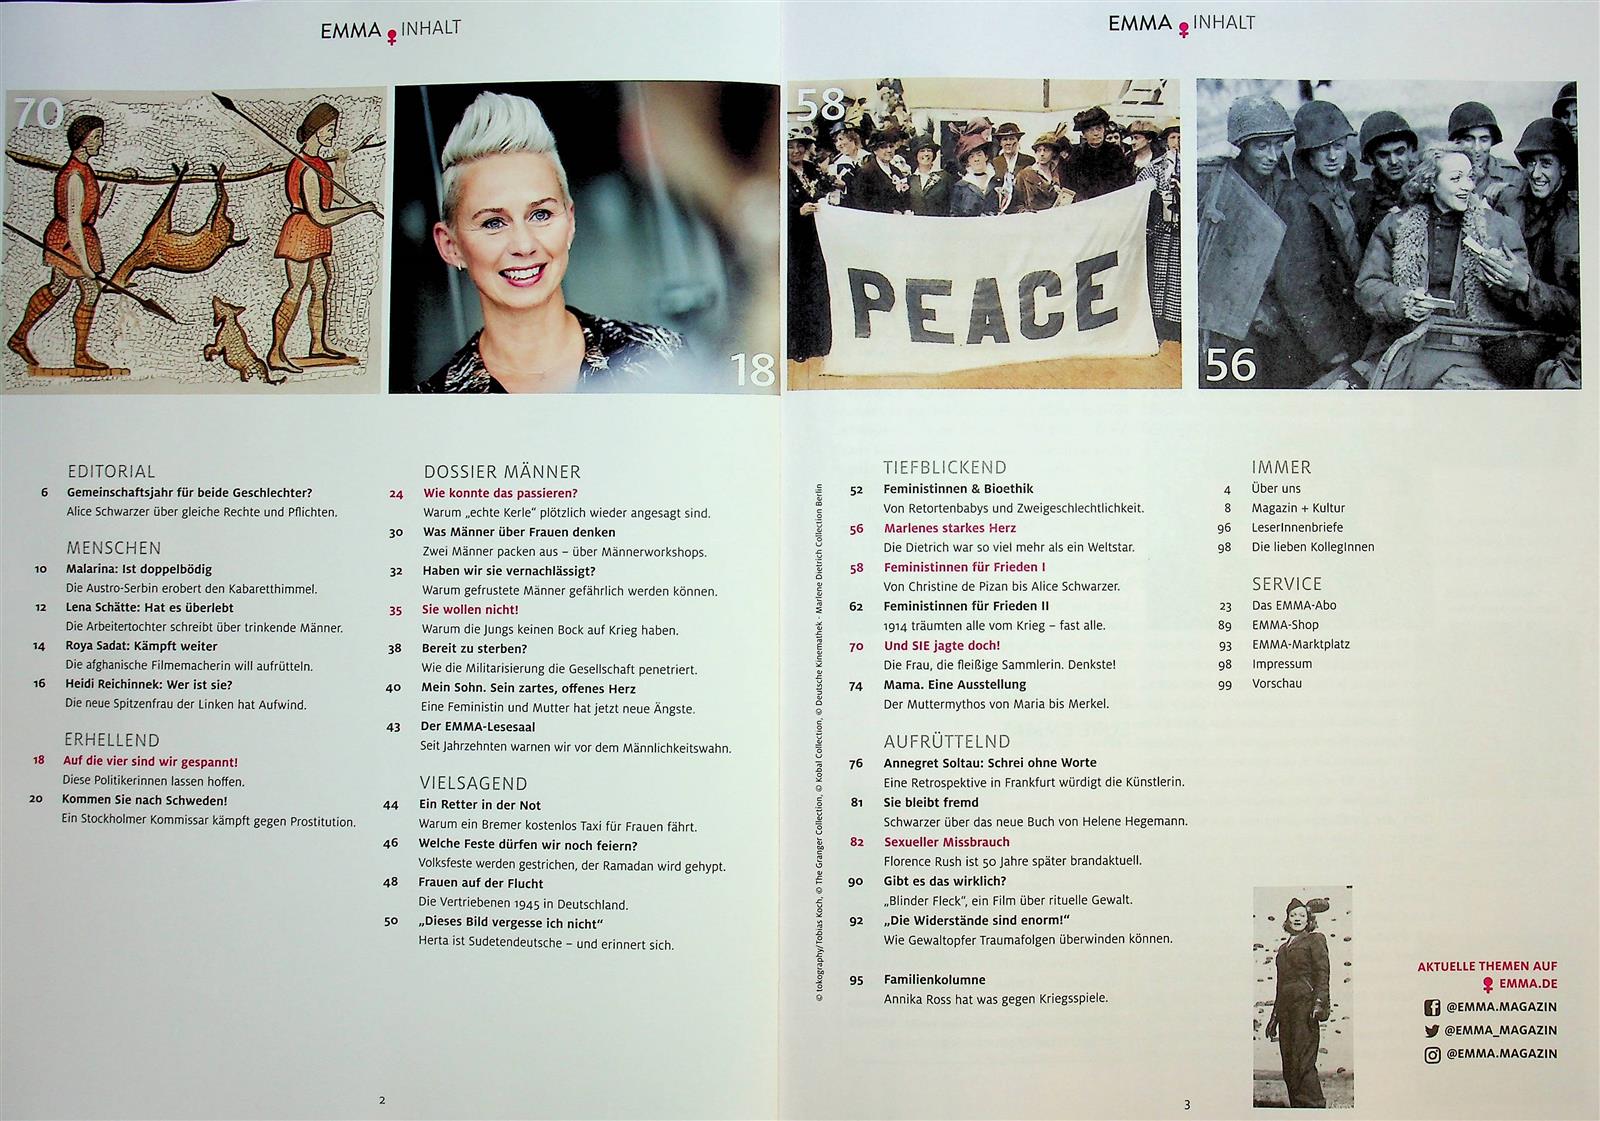Viewport: 1600px width, 1121px height.
Task: Click the ERHELLEND section heading
Action: pos(111,740)
